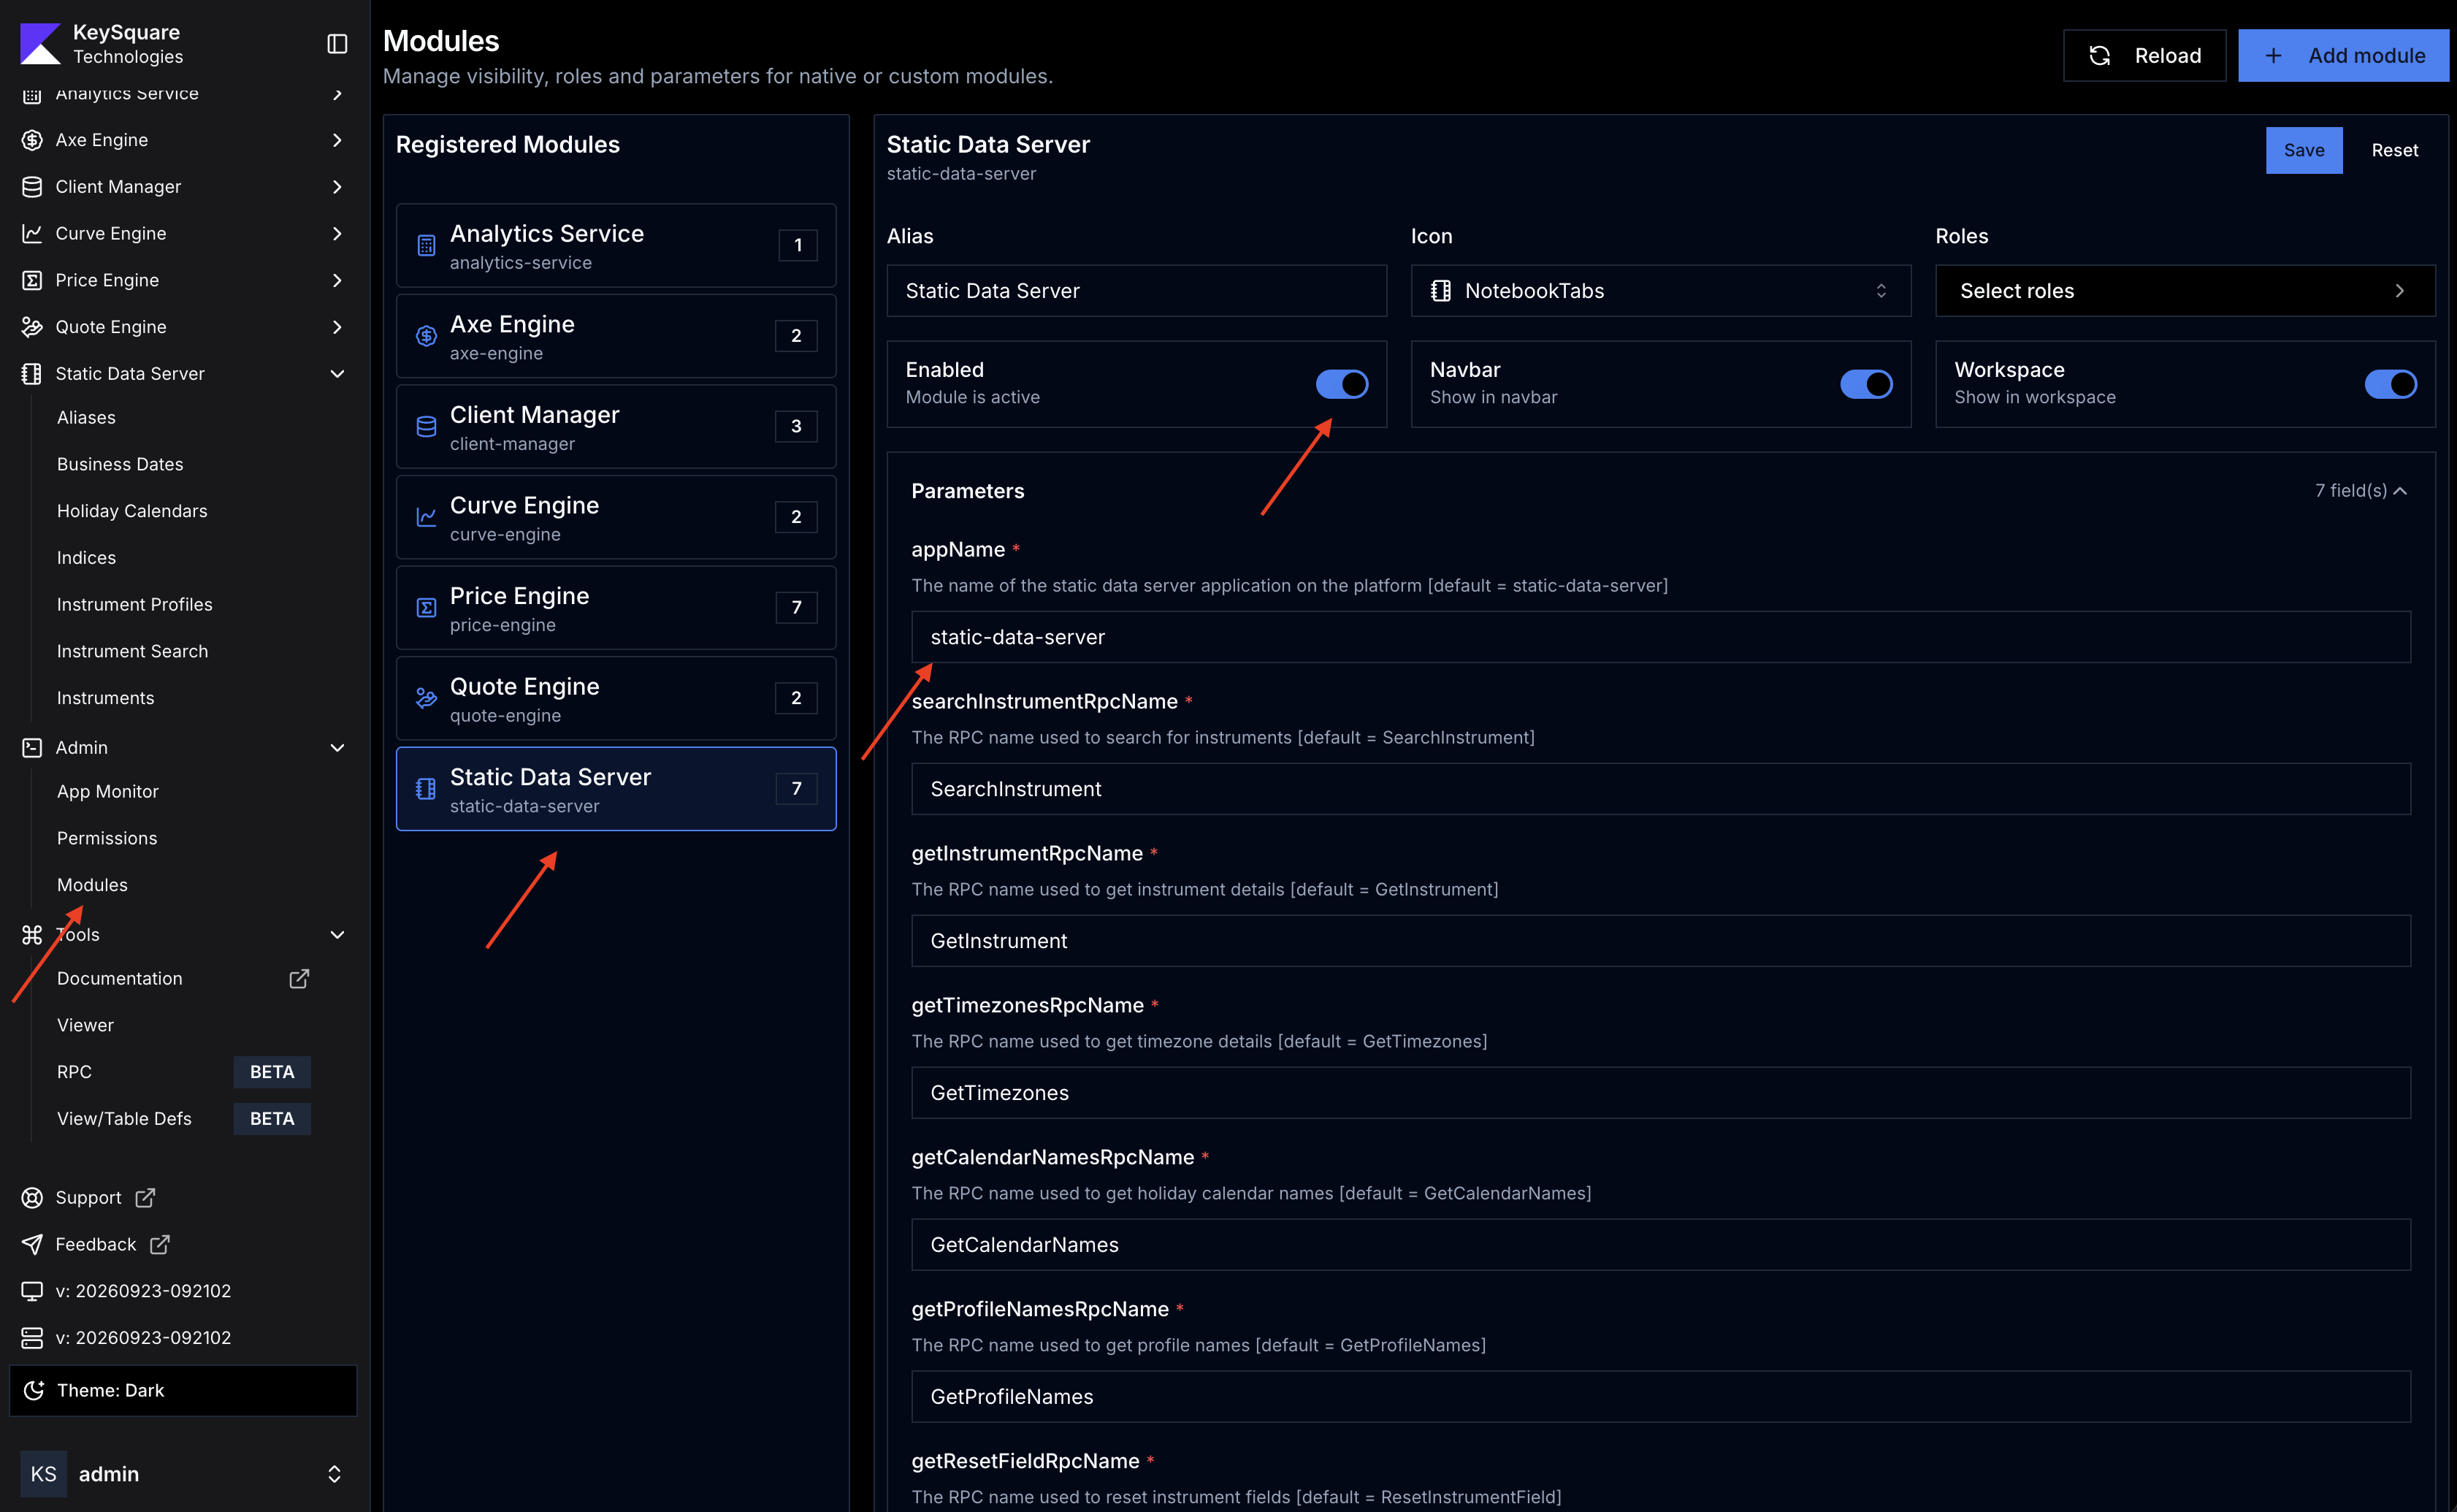
Task: Click the Price Engine sigma icon in sidebar
Action: (32, 280)
